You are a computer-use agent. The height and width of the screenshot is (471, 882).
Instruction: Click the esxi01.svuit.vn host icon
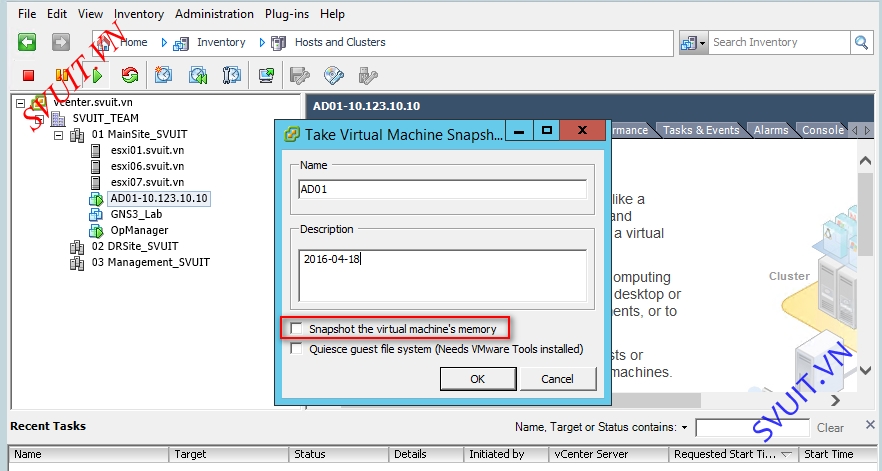[96, 150]
